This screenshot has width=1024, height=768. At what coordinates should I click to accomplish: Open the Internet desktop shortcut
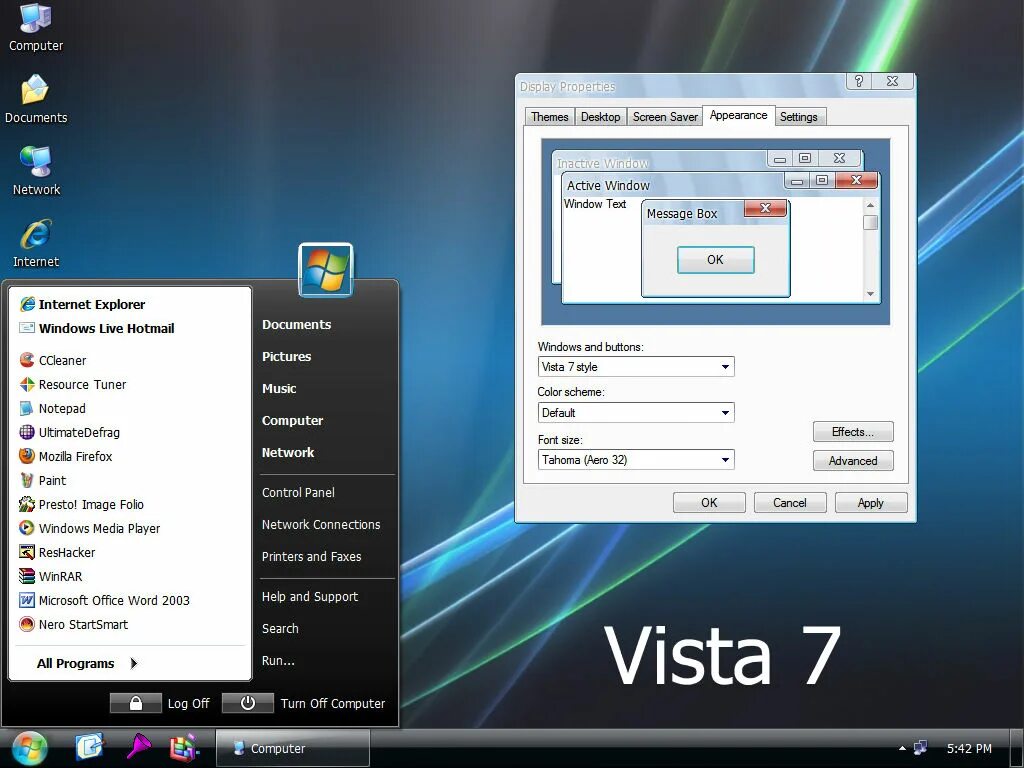coord(36,243)
